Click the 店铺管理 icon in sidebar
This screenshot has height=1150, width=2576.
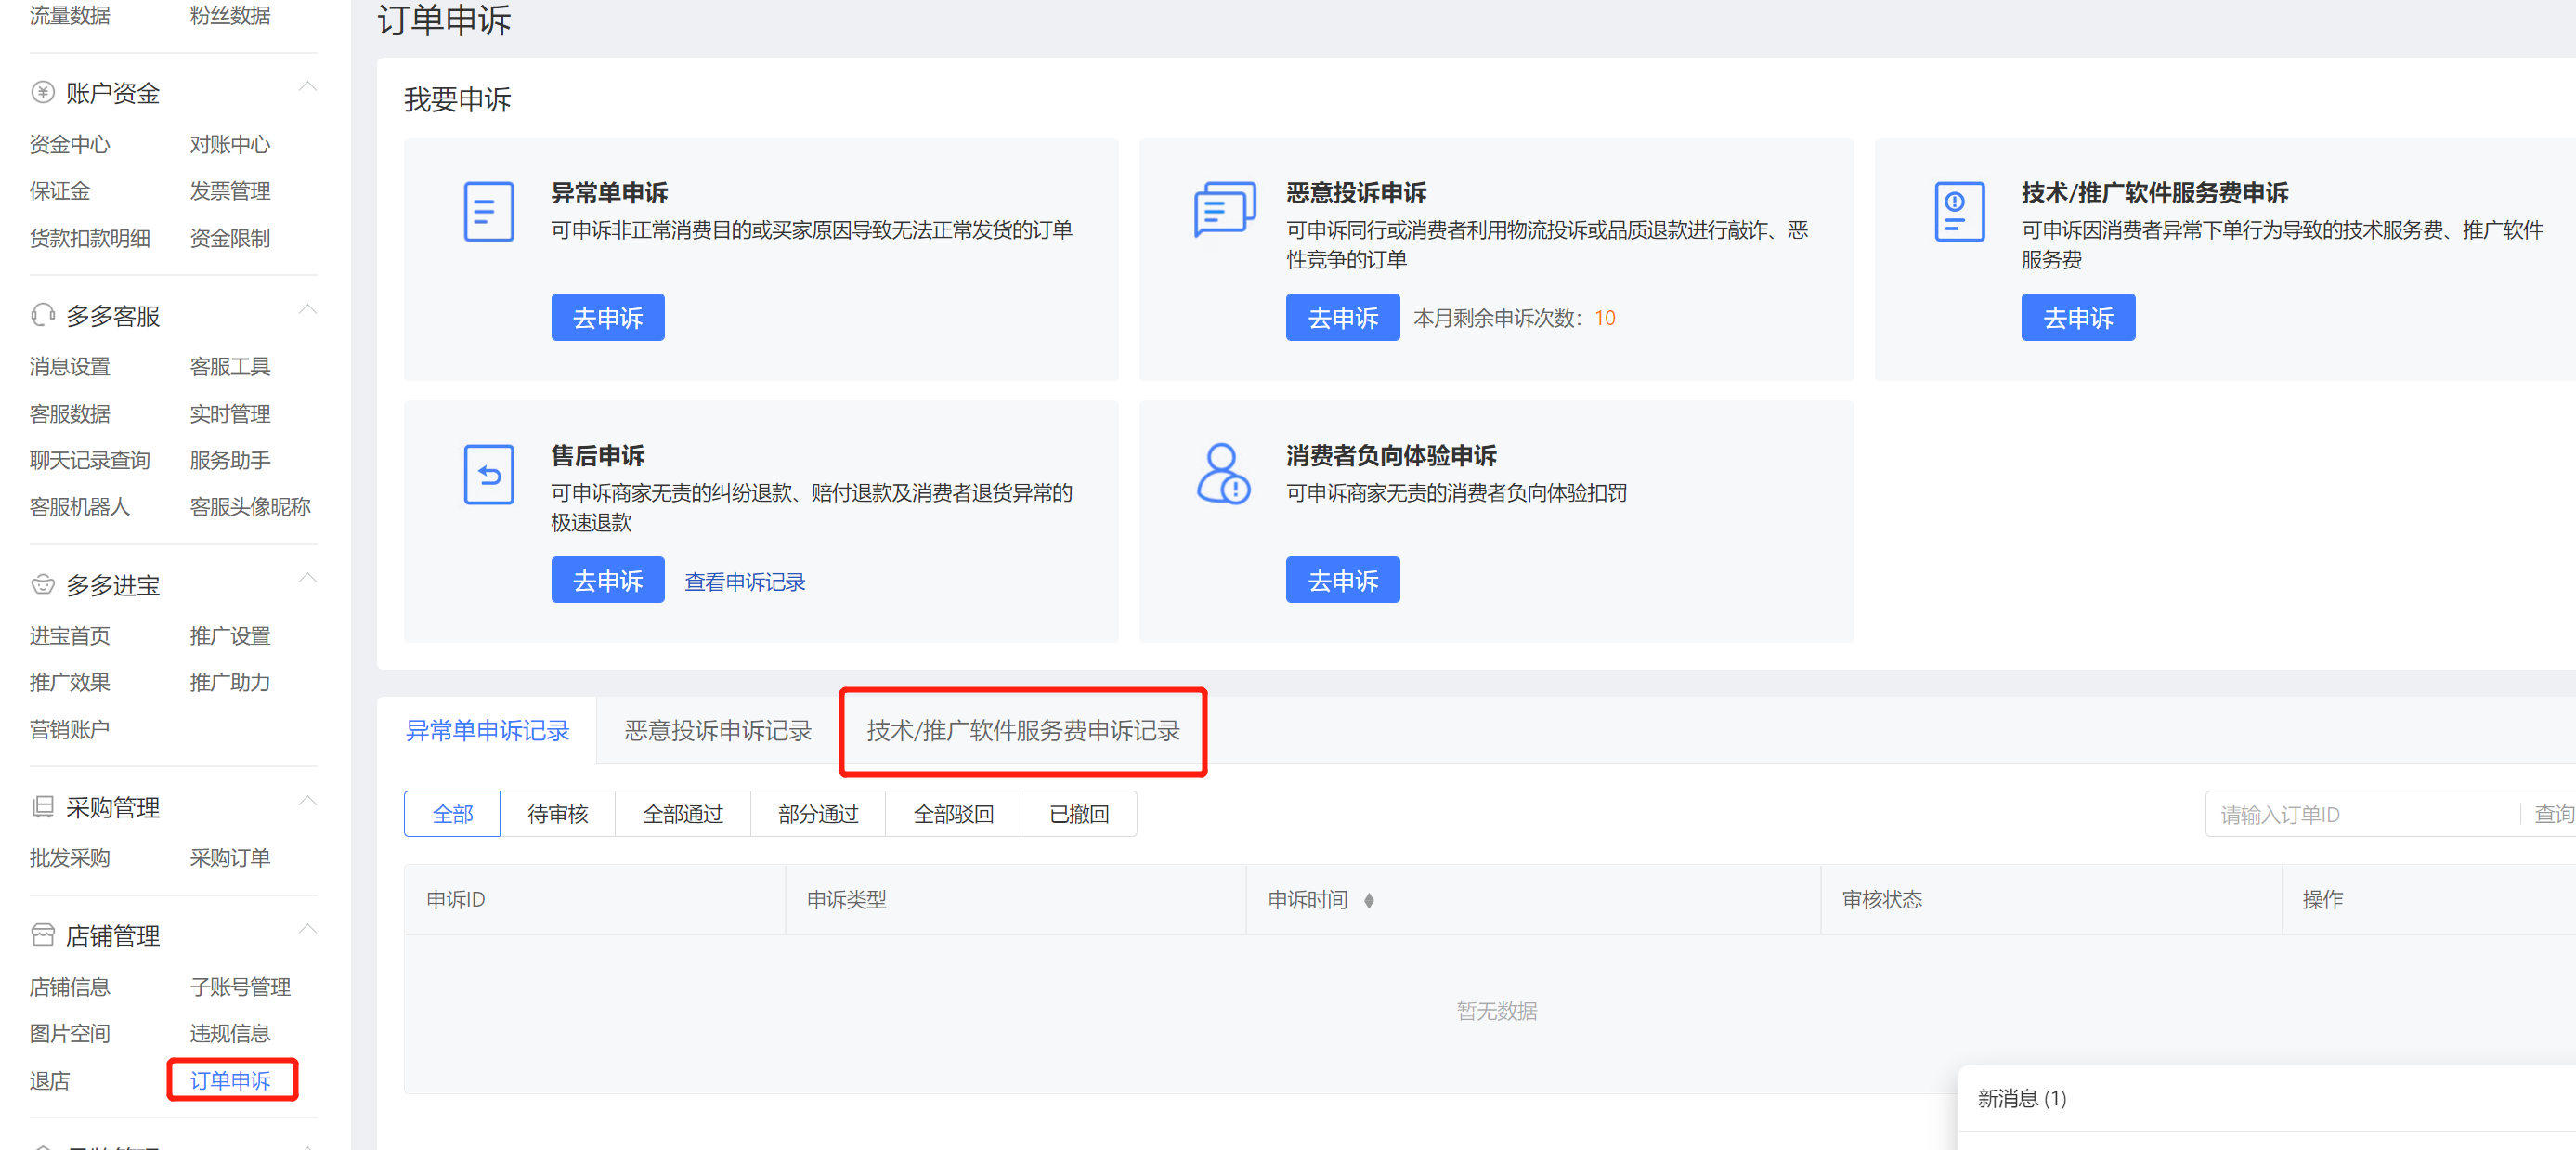point(42,934)
